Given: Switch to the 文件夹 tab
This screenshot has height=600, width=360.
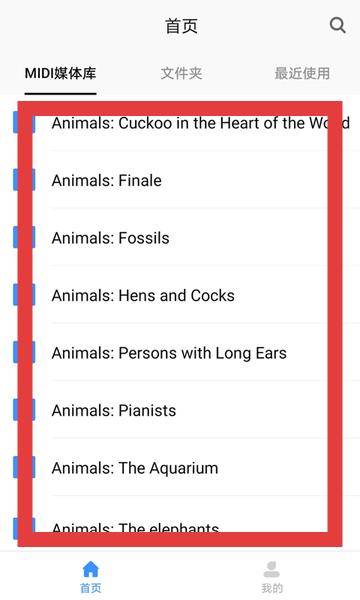Looking at the screenshot, I should click(181, 73).
